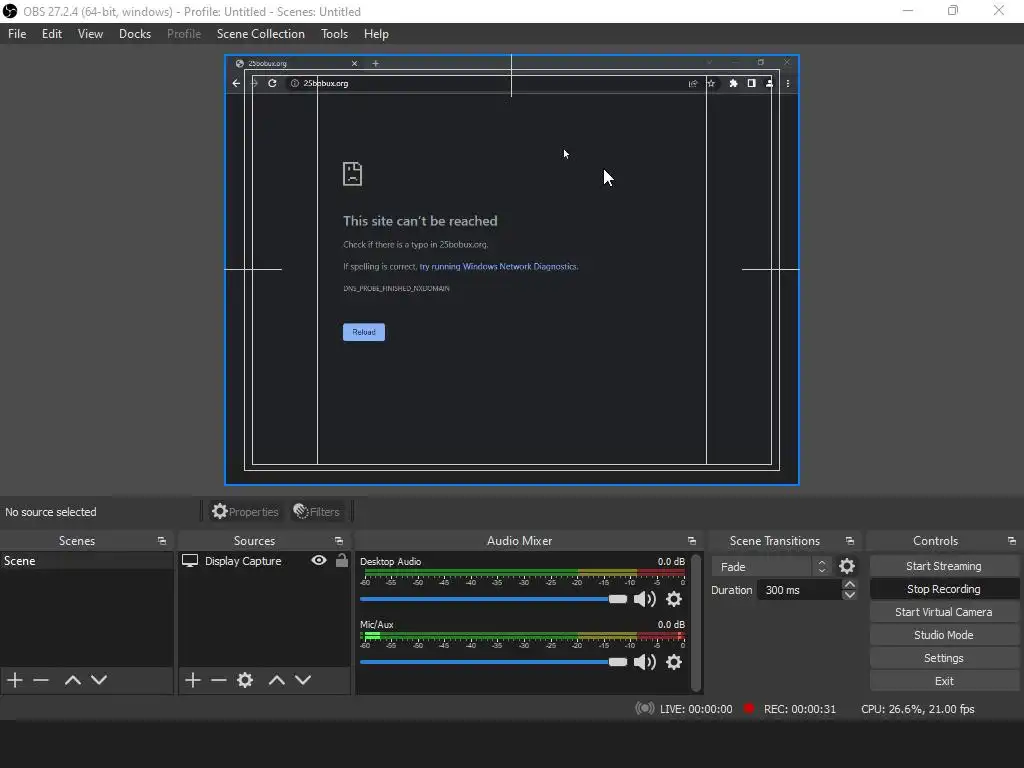The height and width of the screenshot is (768, 1024).
Task: Click the Audio Mixer scrollbar
Action: coord(696,622)
